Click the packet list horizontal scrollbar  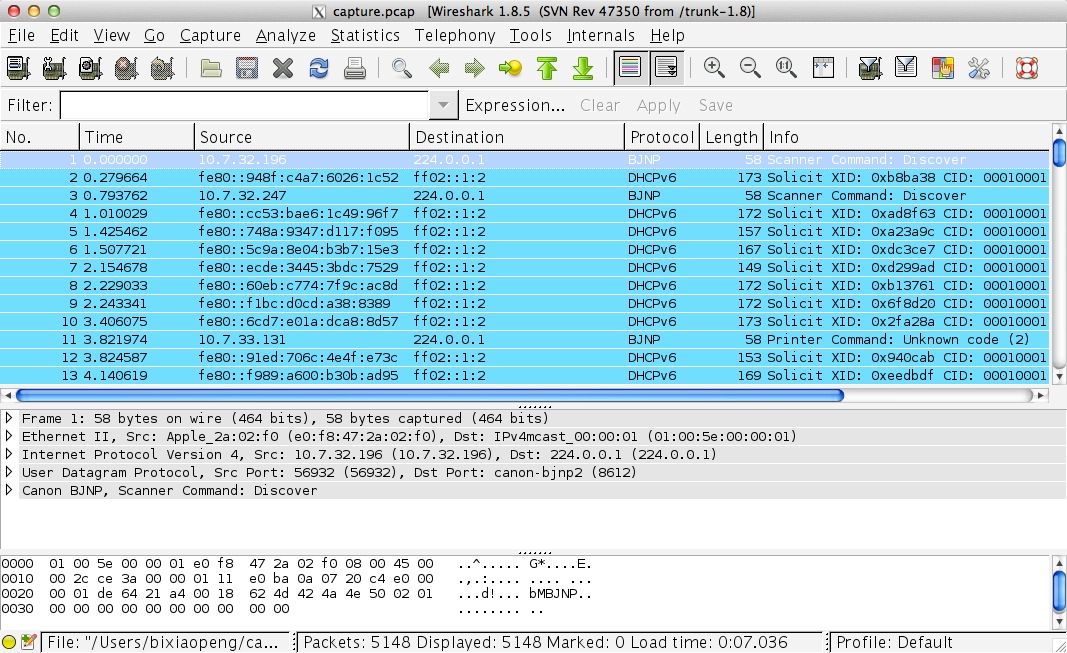[430, 395]
